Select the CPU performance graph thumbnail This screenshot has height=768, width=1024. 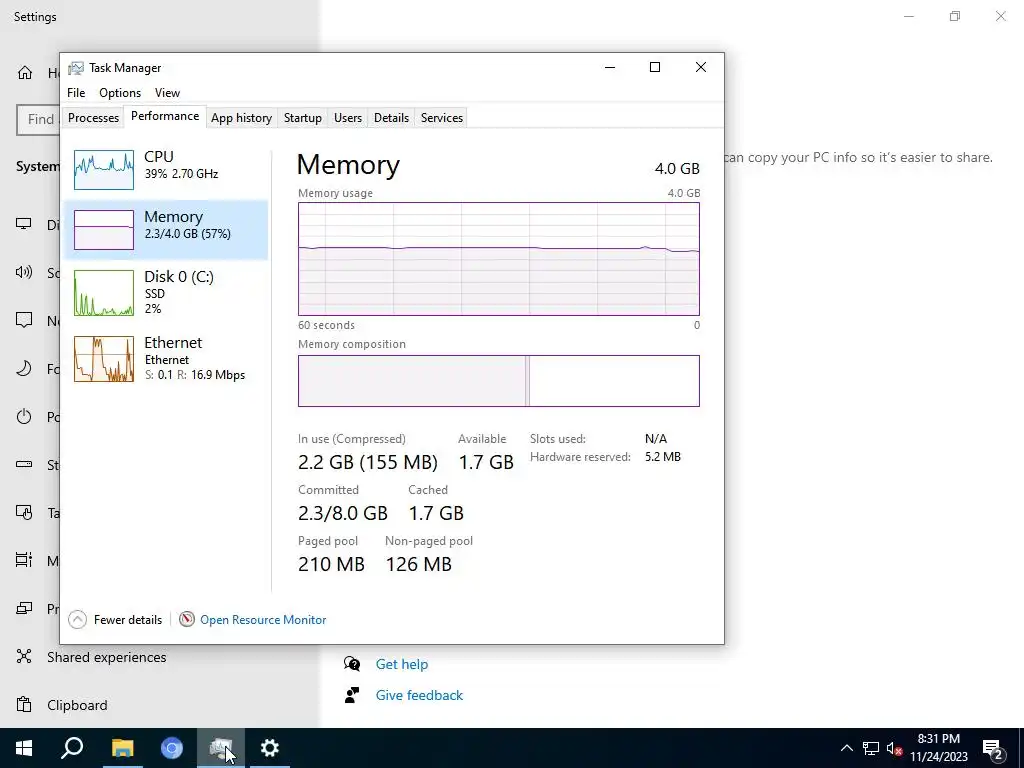coord(104,170)
